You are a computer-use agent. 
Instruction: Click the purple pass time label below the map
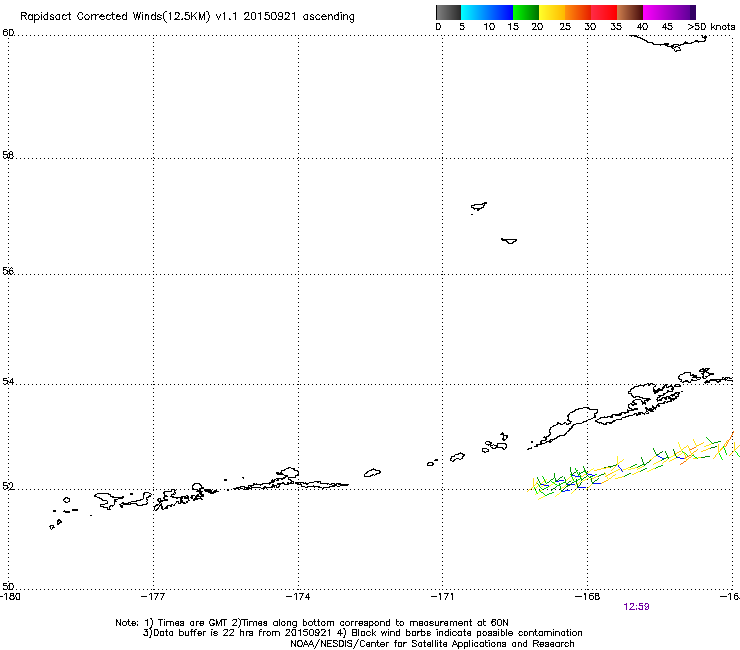[x=636, y=607]
